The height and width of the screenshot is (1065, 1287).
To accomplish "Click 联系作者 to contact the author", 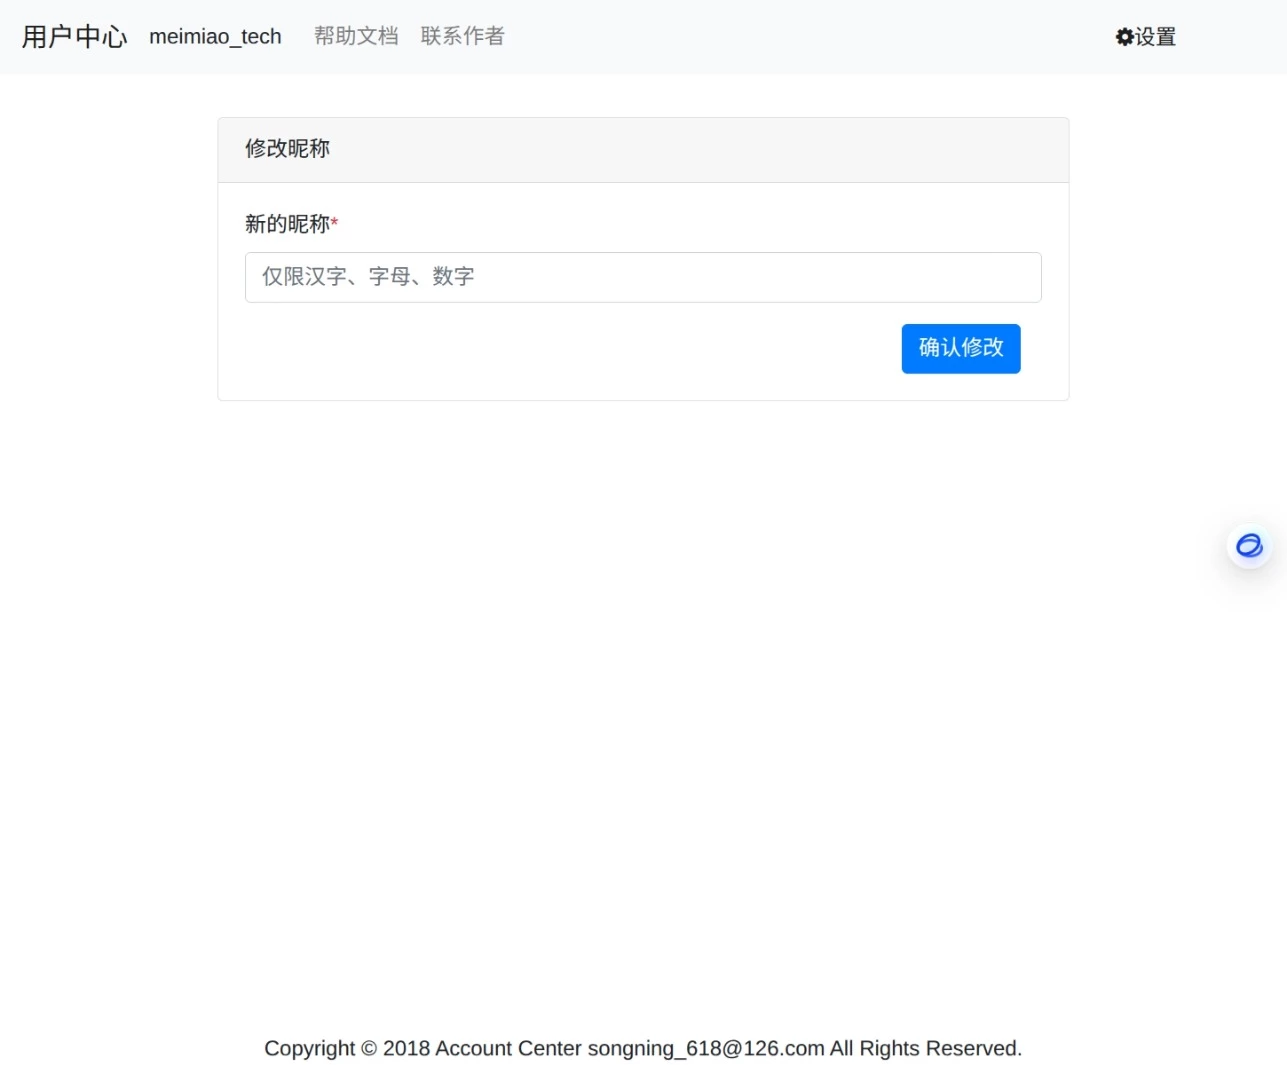I will tap(462, 36).
